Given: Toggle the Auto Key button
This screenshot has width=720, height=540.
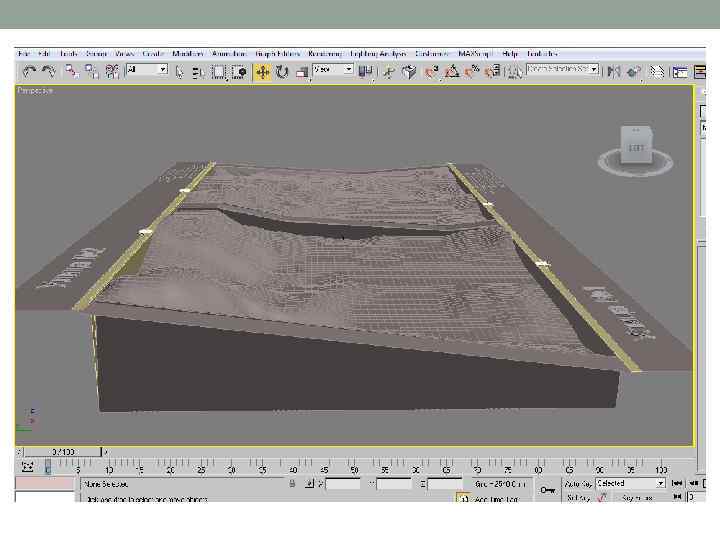Looking at the screenshot, I should pos(577,484).
